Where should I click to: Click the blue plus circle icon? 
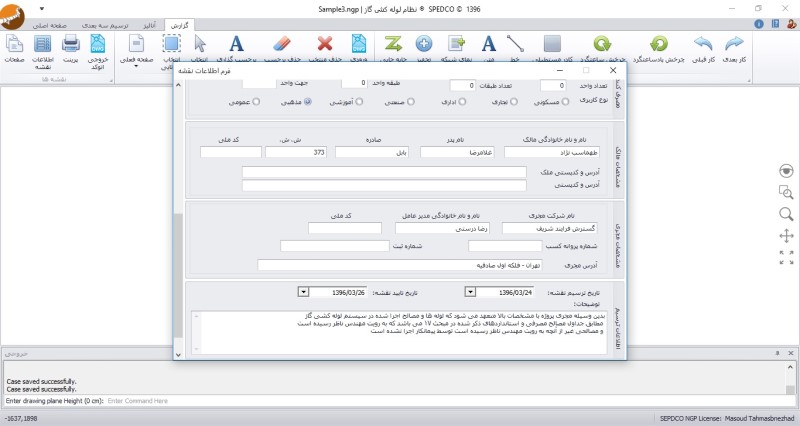click(x=423, y=44)
